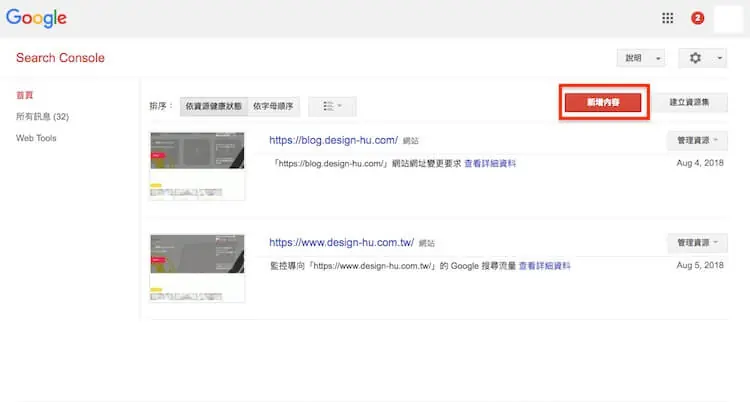Click the Google logo
The image size is (750, 402).
pyautogui.click(x=36, y=18)
